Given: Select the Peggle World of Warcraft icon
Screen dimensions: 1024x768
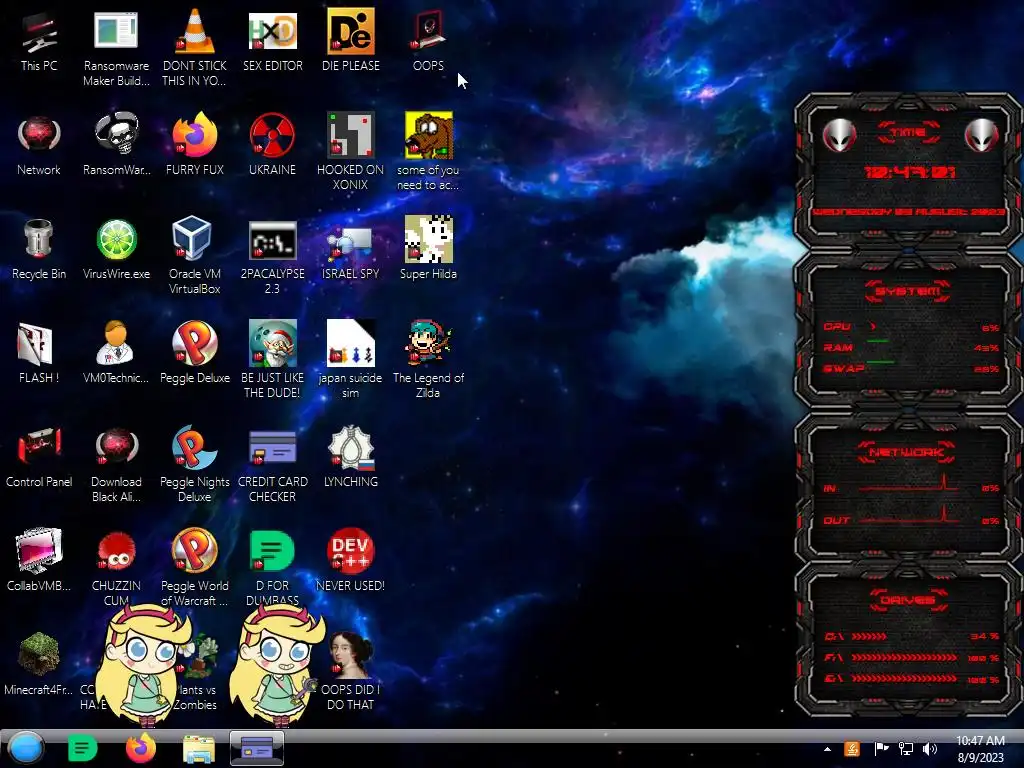Looking at the screenshot, I should tap(194, 551).
